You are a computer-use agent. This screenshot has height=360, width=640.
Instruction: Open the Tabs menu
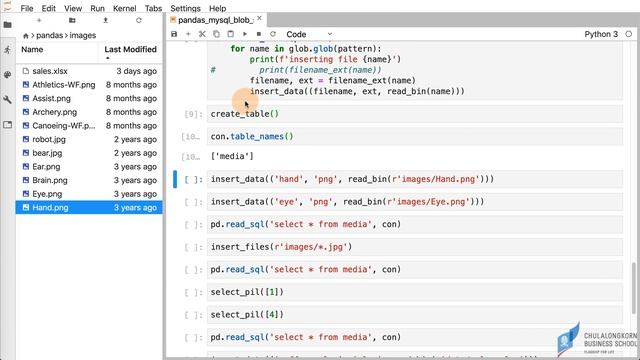pos(153,8)
